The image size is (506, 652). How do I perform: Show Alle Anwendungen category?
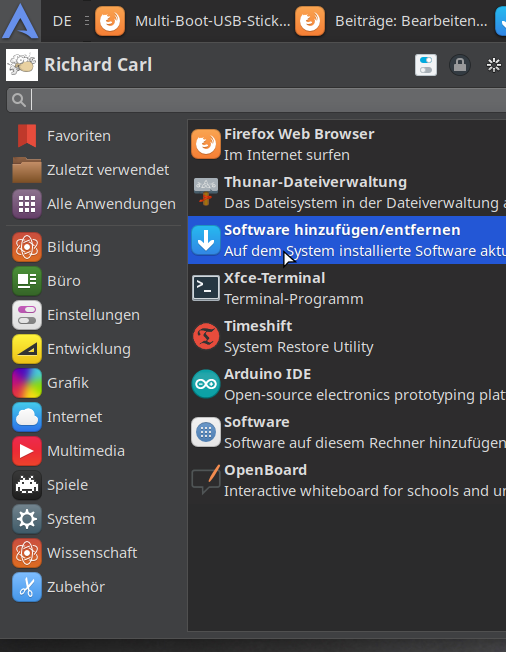tap(94, 204)
